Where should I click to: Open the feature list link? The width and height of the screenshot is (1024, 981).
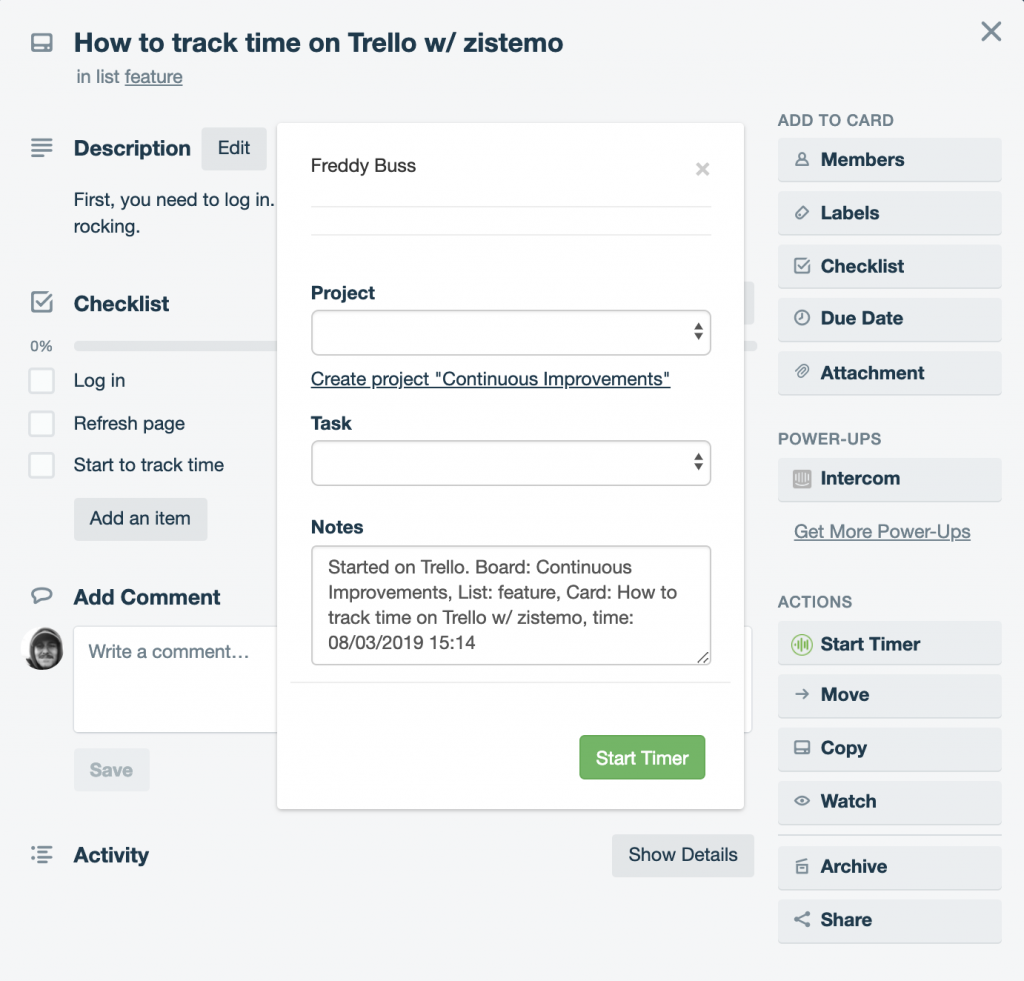click(x=153, y=76)
